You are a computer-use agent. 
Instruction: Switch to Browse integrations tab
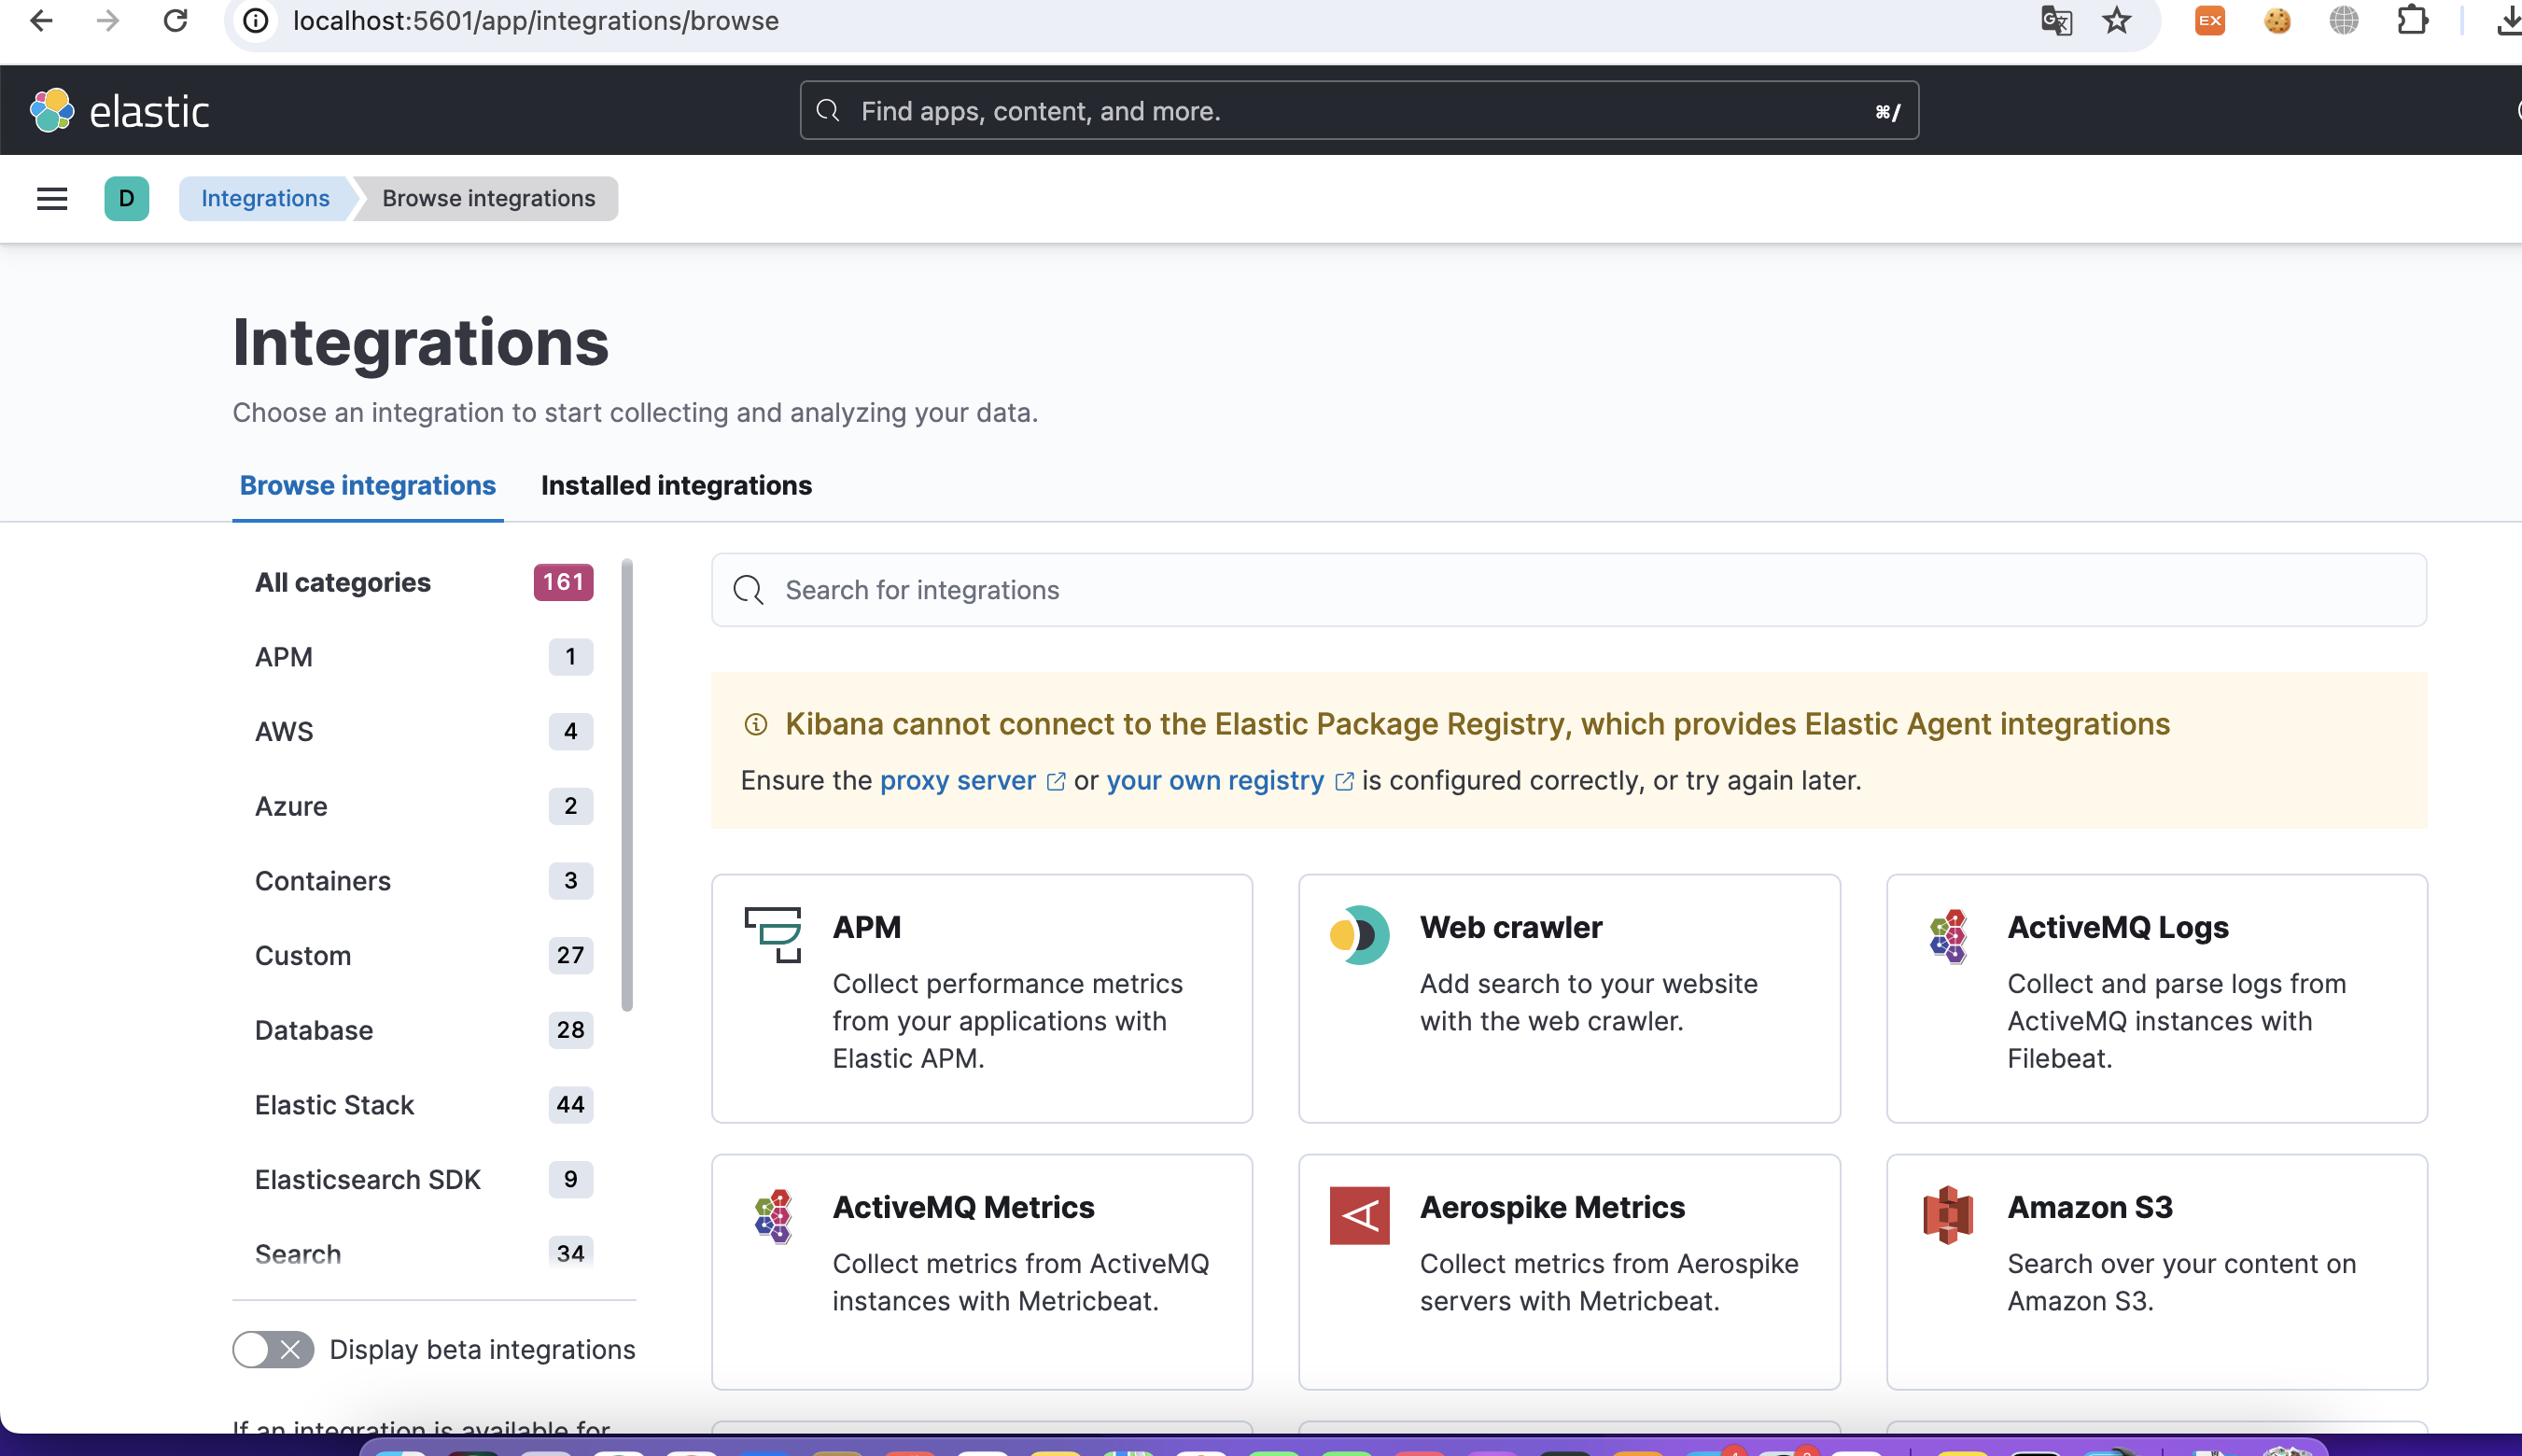click(368, 486)
